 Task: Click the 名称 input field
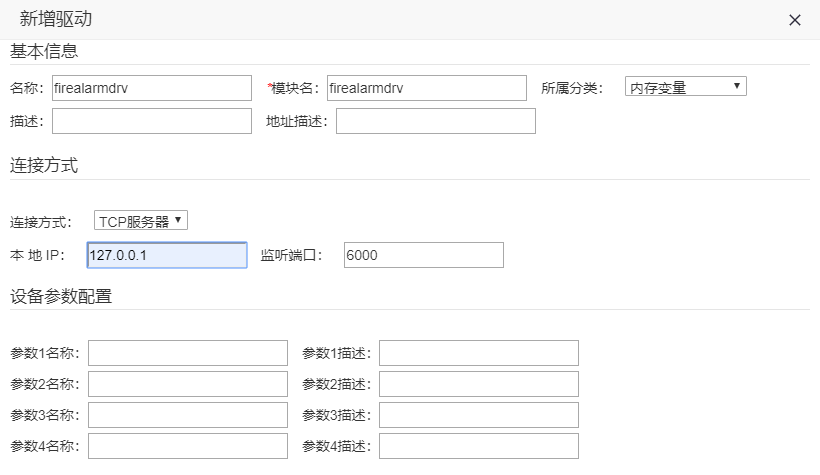click(x=152, y=88)
